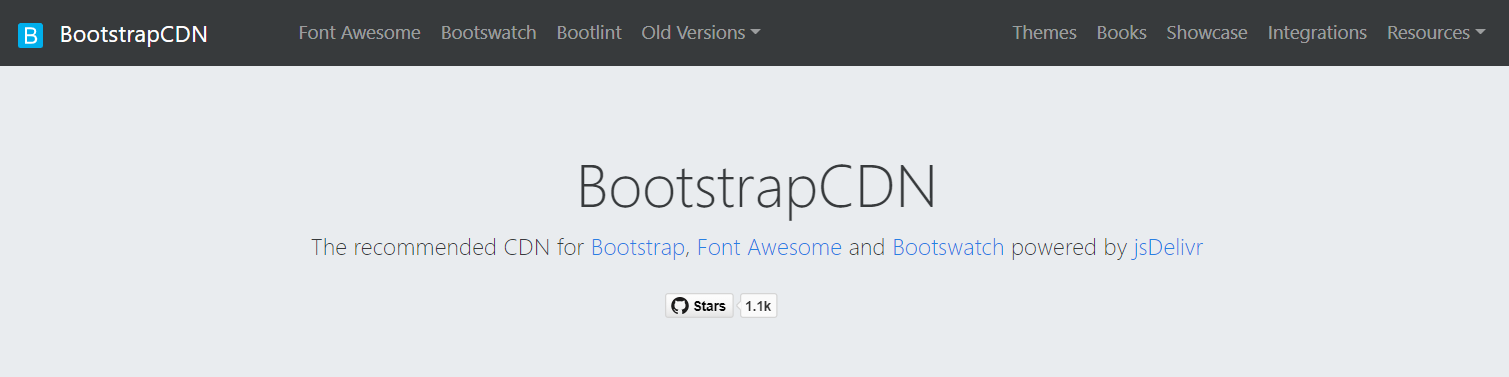Open the 1.1k star count link

758,306
